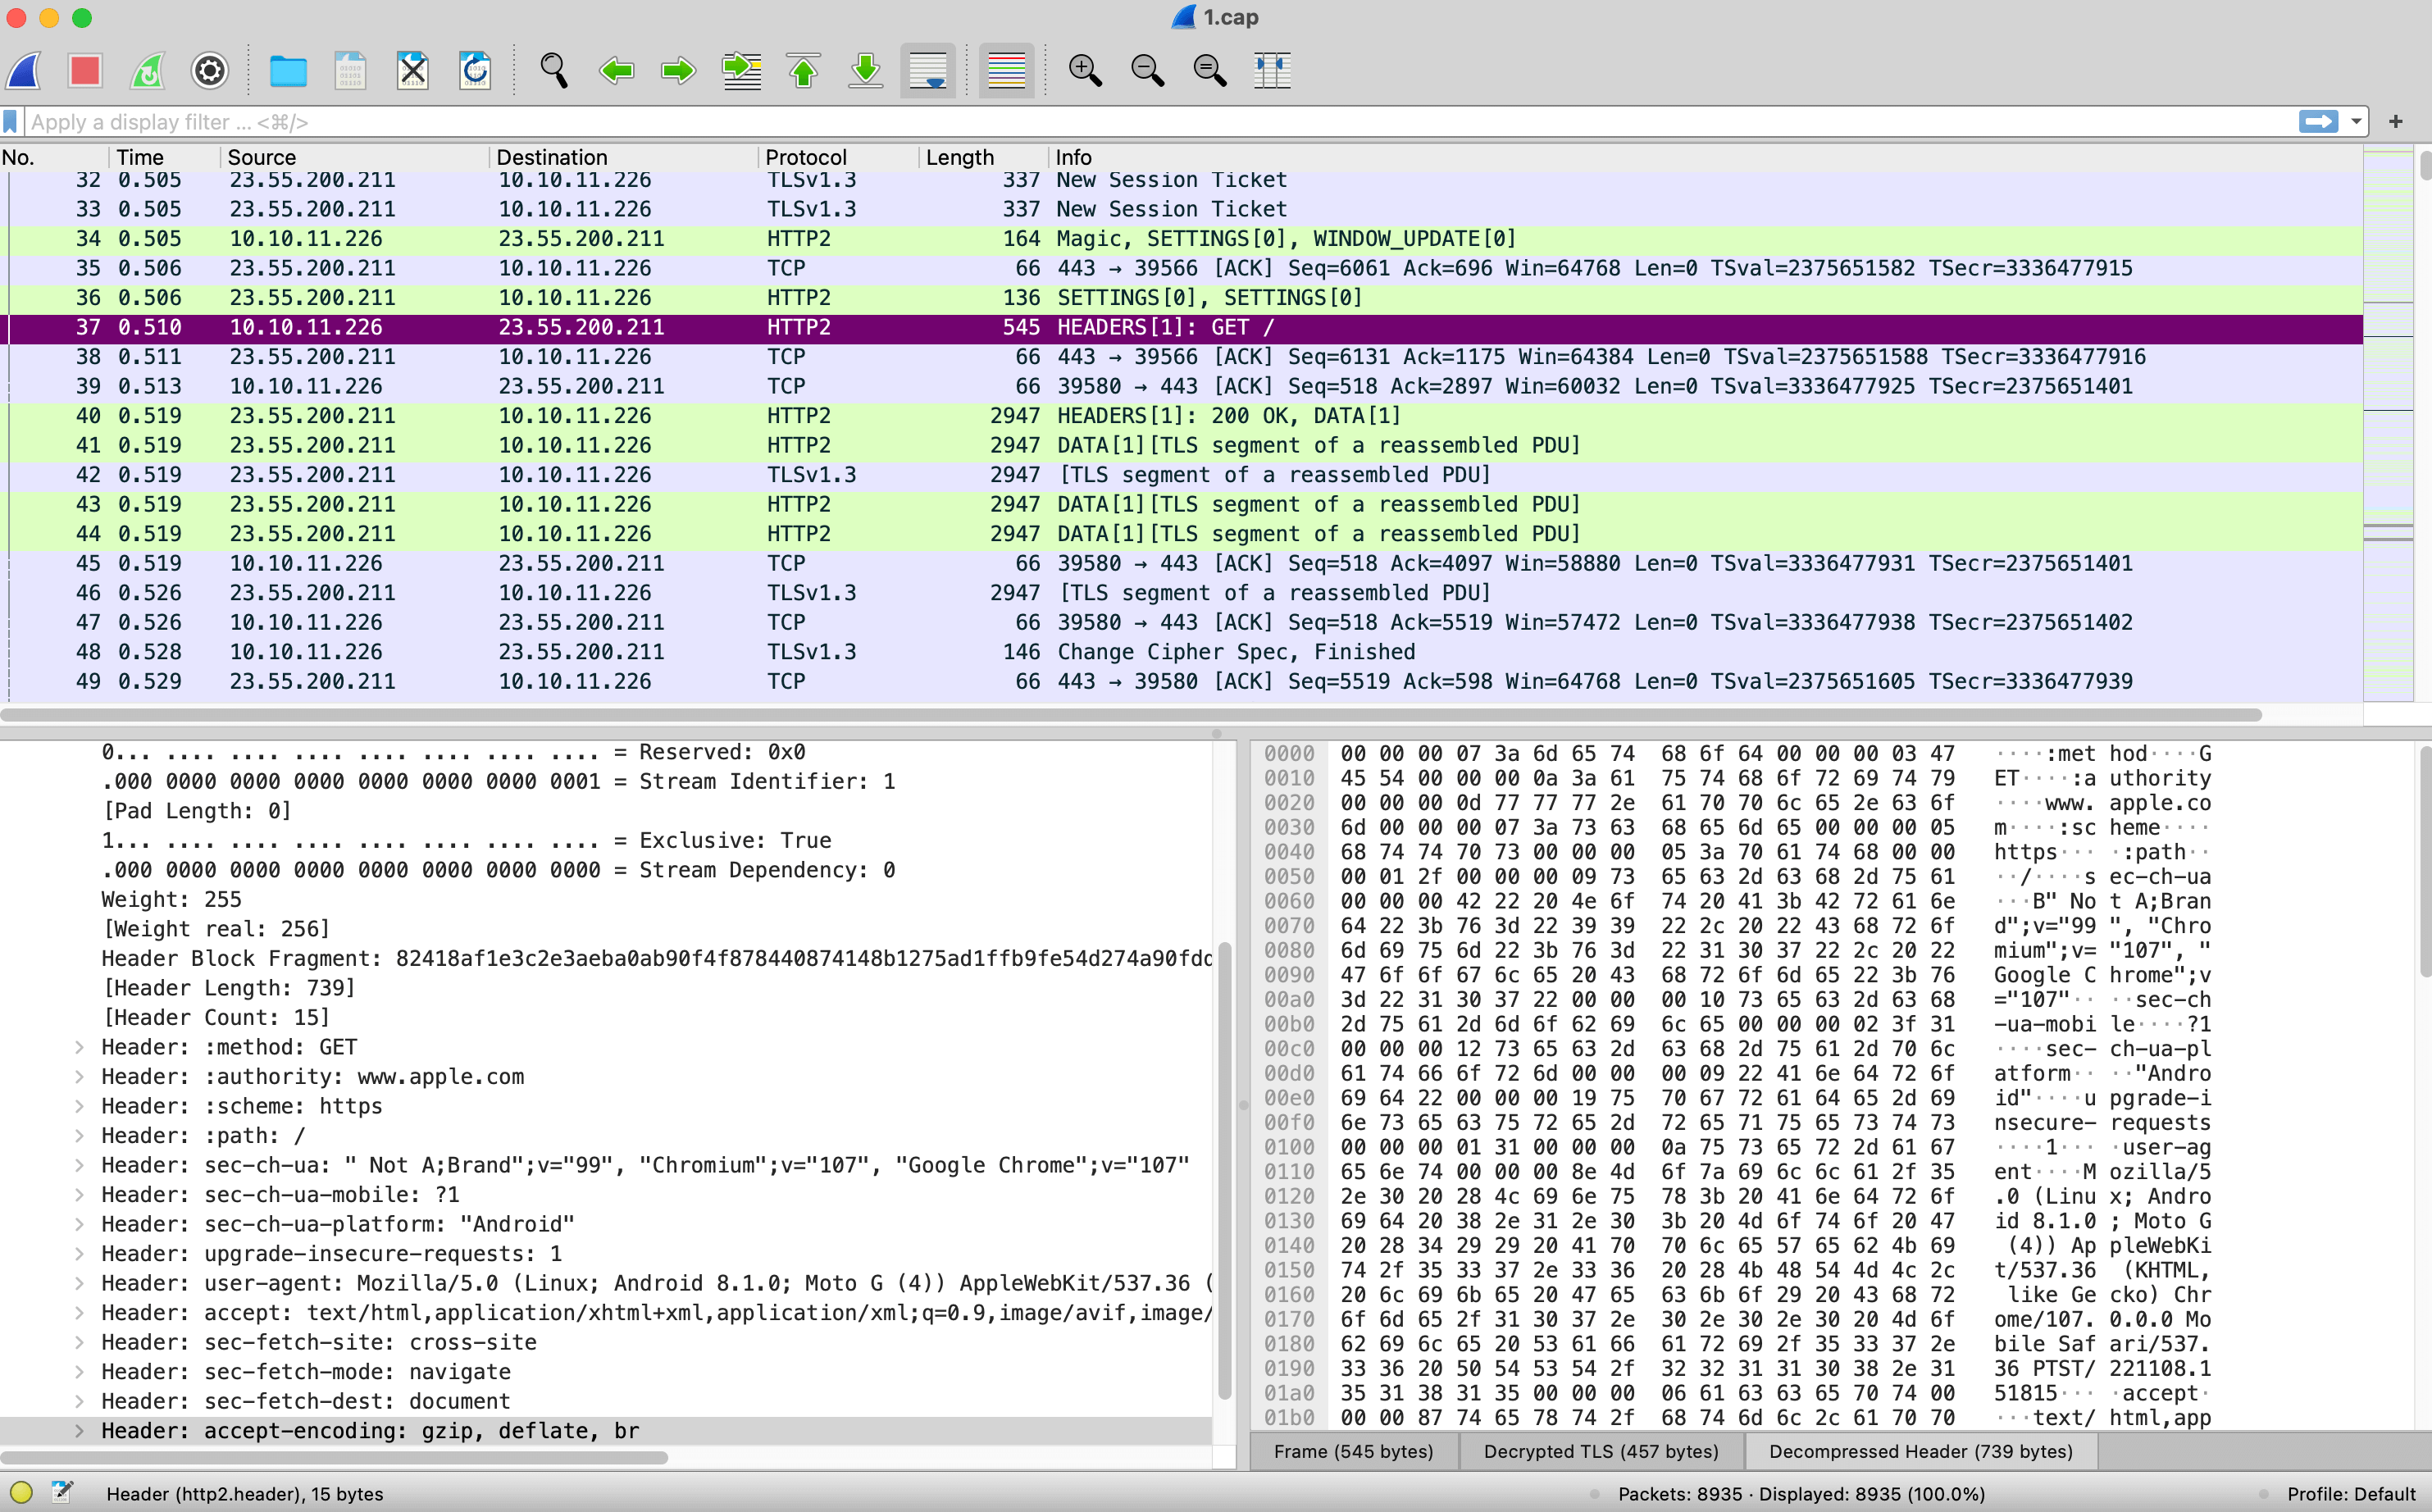
Task: Select packet 48 Change Cipher Spec row
Action: [1181, 652]
